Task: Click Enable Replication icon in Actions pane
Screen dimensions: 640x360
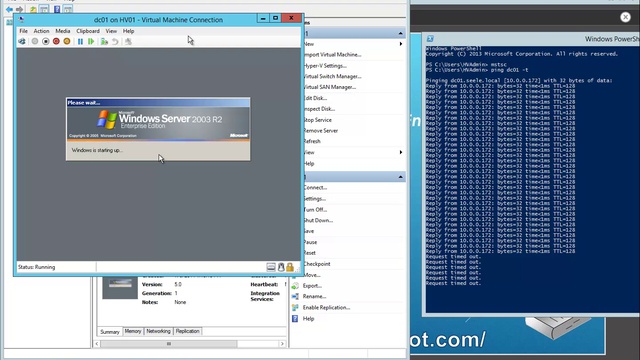Action: click(295, 307)
